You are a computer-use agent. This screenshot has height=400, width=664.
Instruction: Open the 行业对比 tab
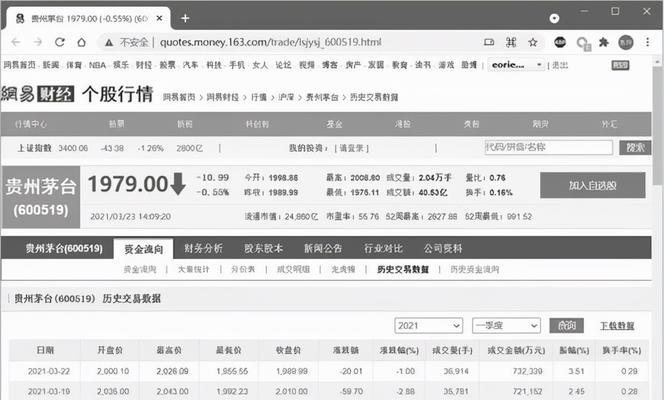point(383,248)
